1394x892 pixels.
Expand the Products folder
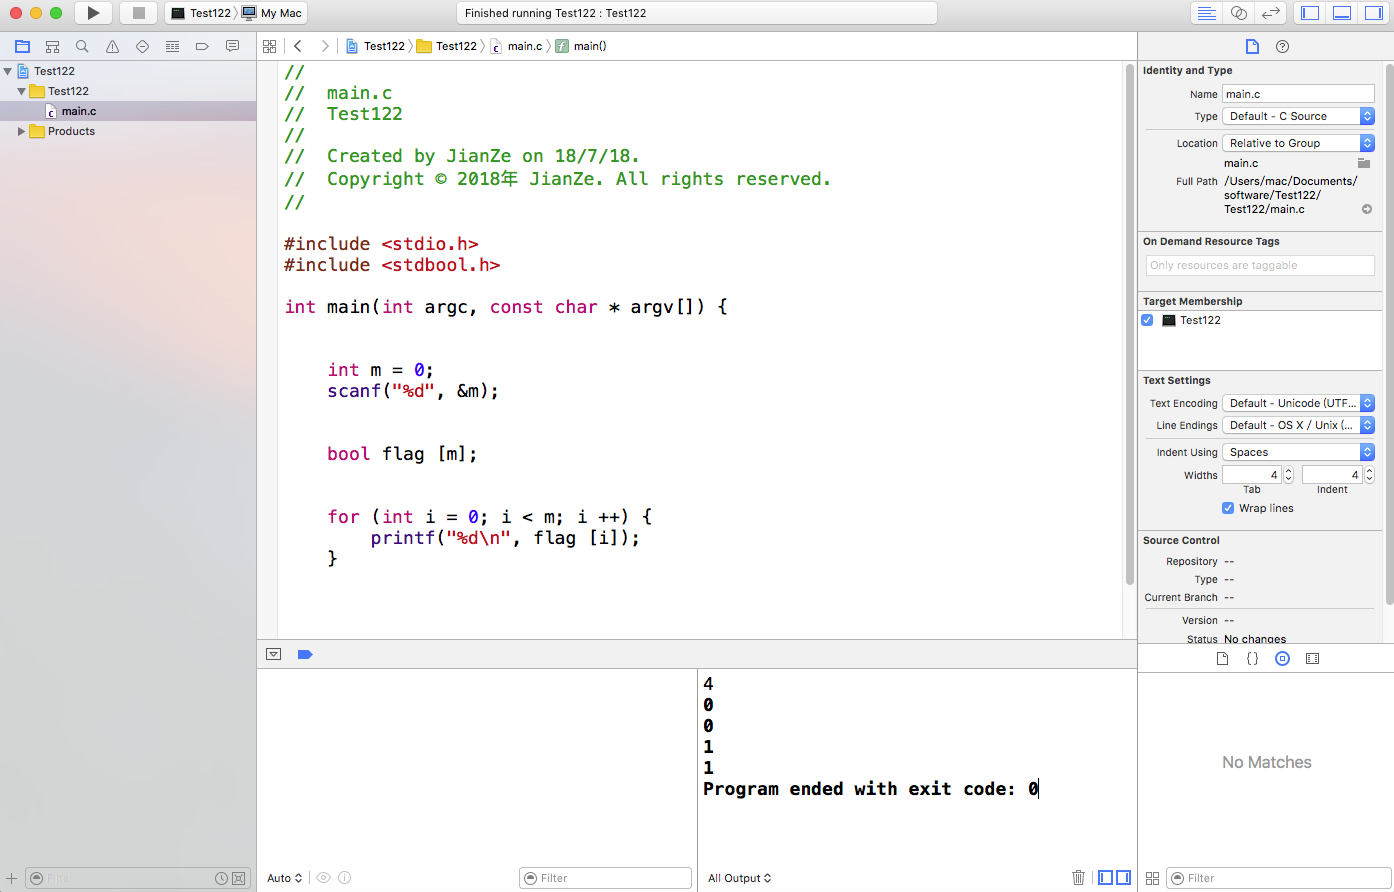[x=21, y=131]
